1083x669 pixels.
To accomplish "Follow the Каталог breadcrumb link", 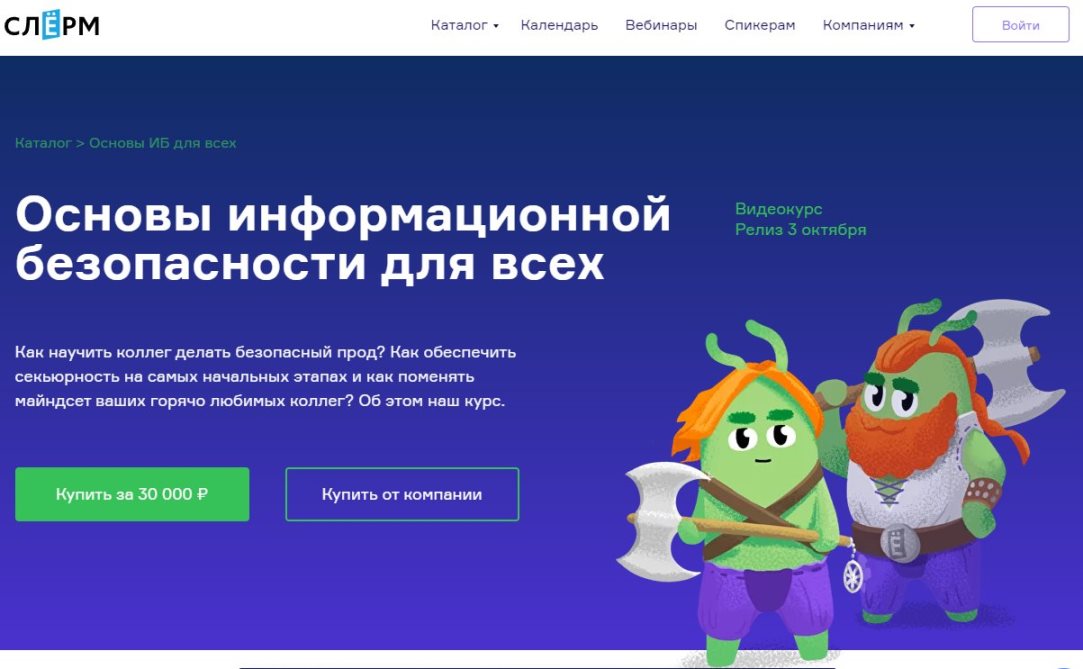I will (43, 143).
